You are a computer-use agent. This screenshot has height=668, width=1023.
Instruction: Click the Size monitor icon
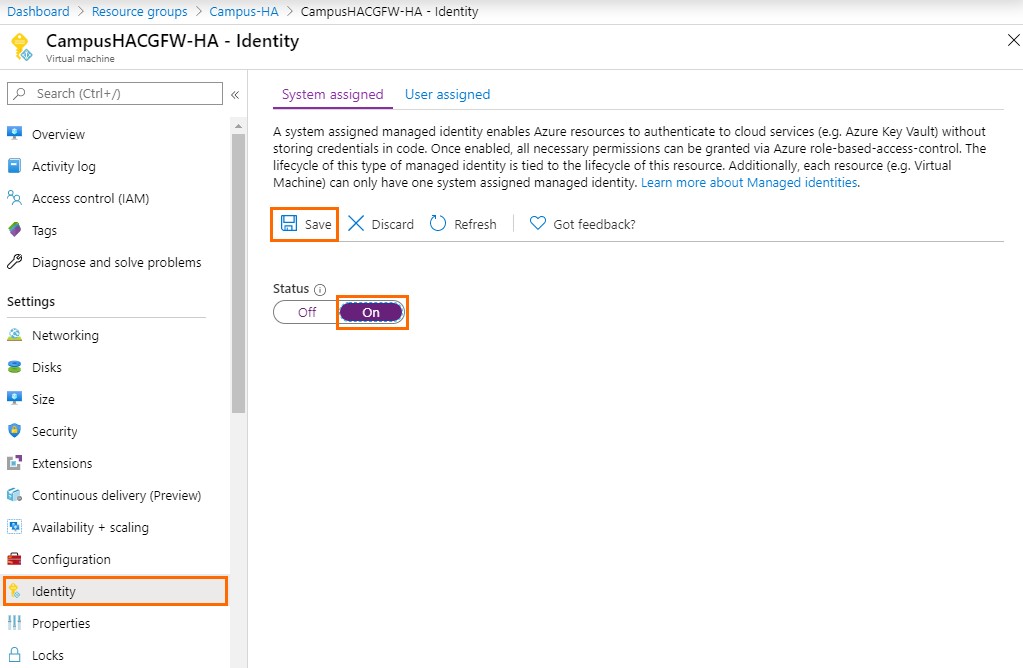click(14, 398)
